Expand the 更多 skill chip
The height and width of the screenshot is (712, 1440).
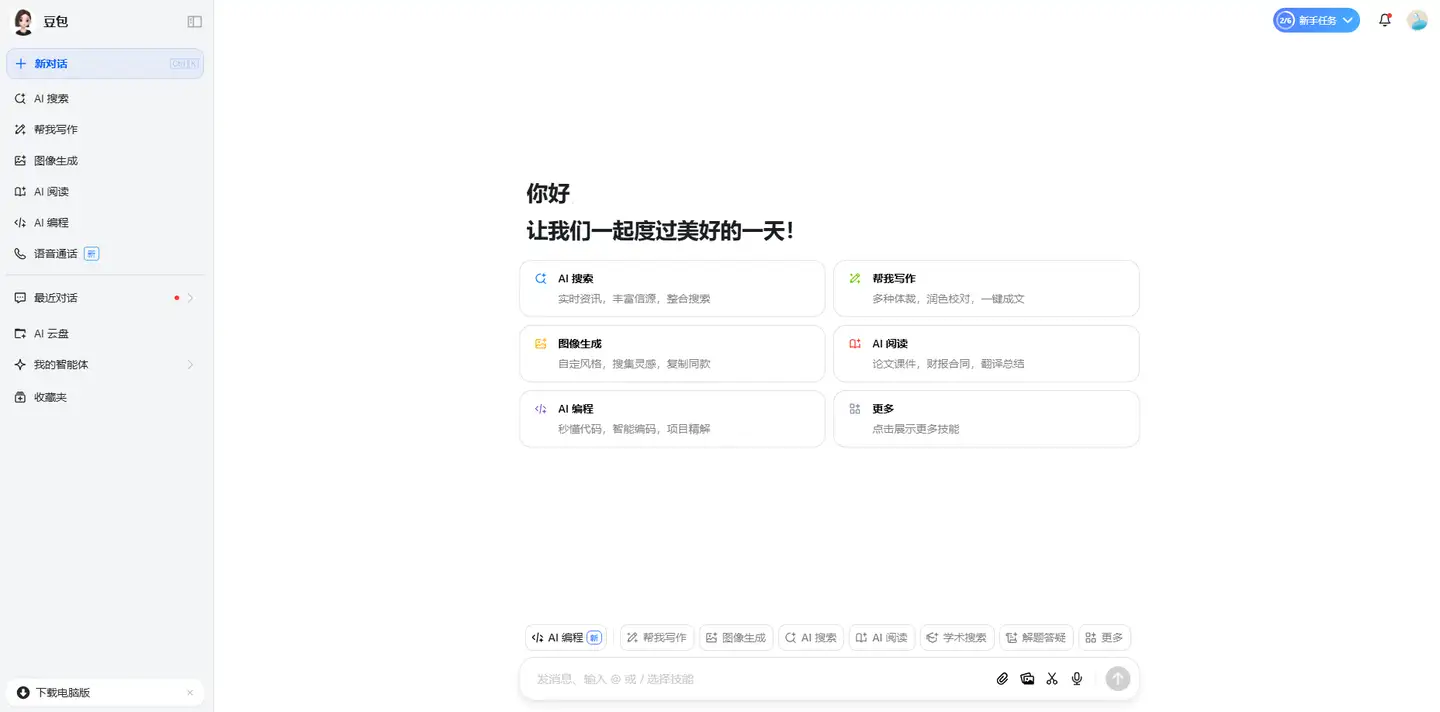click(1104, 638)
